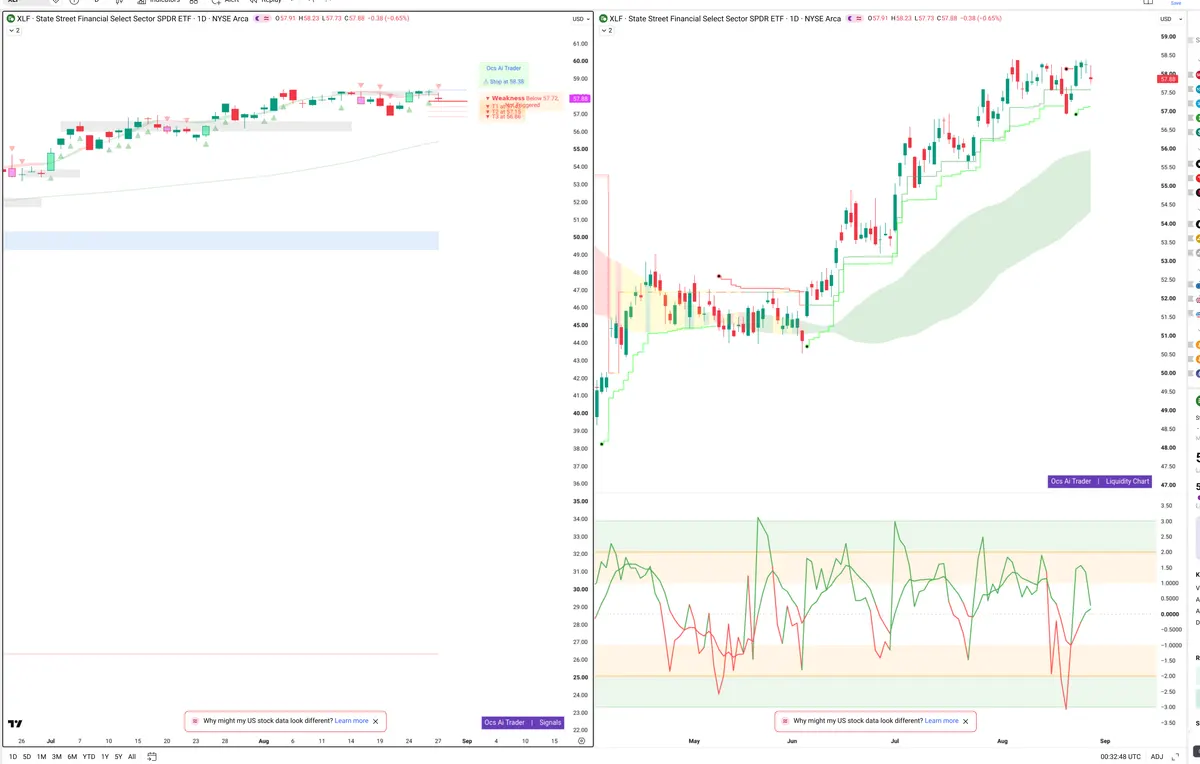Viewport: 1200px width, 764px height.
Task: Click the Weakness Below 57.72 label
Action: (522, 98)
